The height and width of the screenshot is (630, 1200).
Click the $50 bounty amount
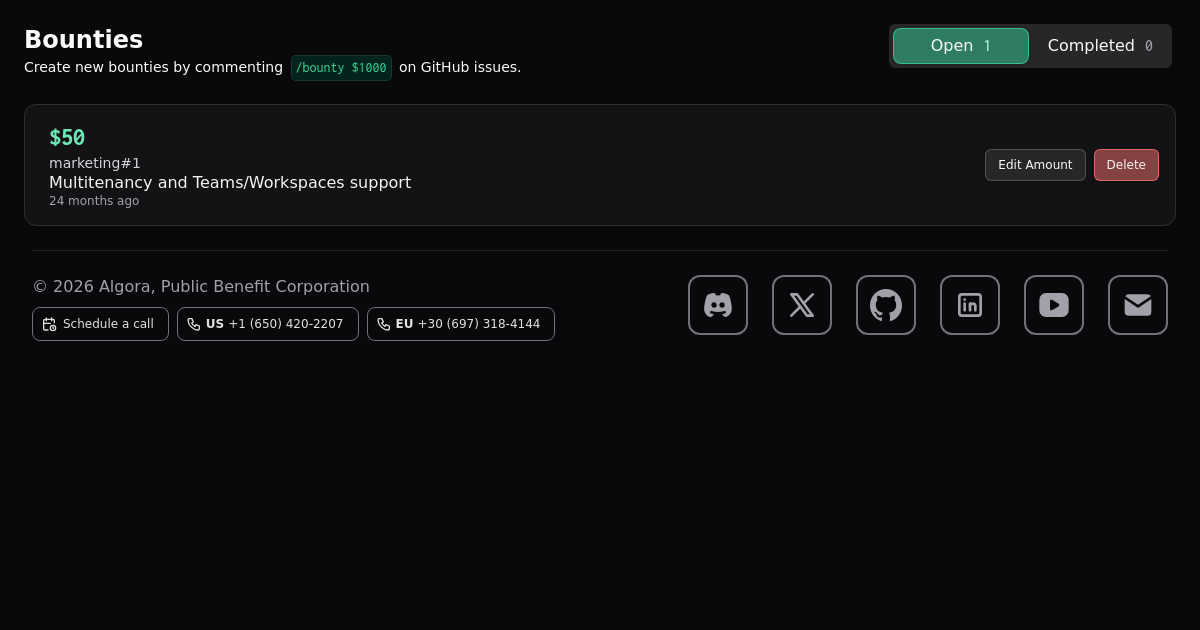click(x=67, y=138)
